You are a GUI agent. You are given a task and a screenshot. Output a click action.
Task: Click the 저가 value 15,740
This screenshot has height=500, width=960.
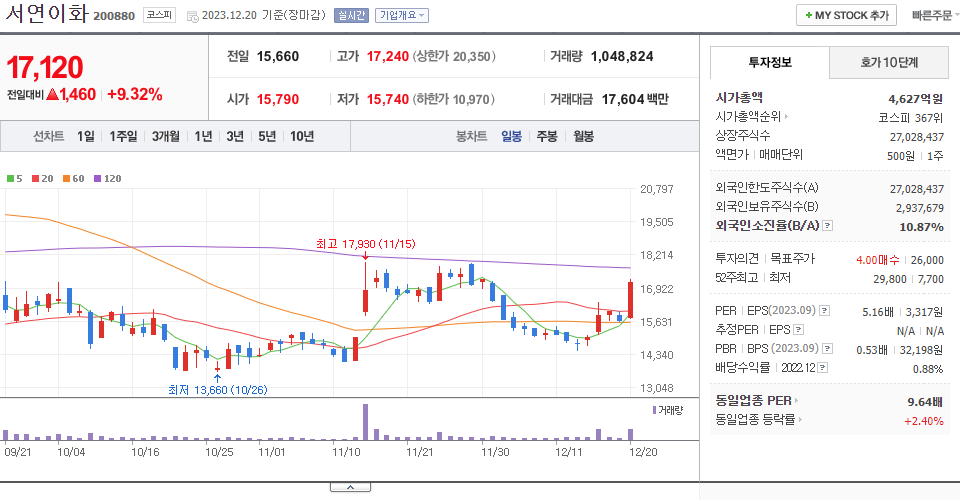pos(388,99)
